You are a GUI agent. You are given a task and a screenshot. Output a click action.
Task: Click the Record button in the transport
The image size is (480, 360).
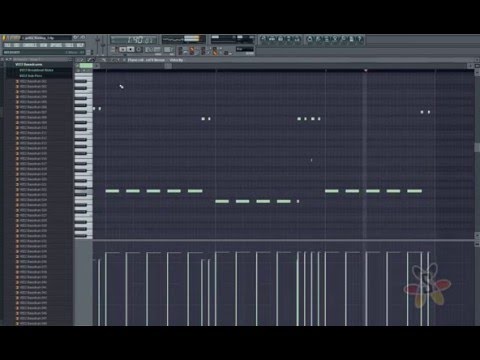139,50
